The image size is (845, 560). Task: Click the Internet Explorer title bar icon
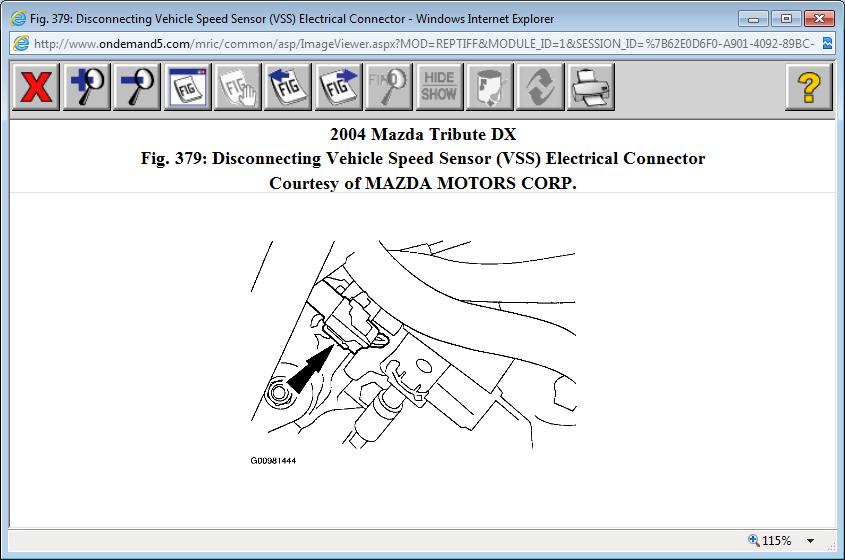click(18, 18)
